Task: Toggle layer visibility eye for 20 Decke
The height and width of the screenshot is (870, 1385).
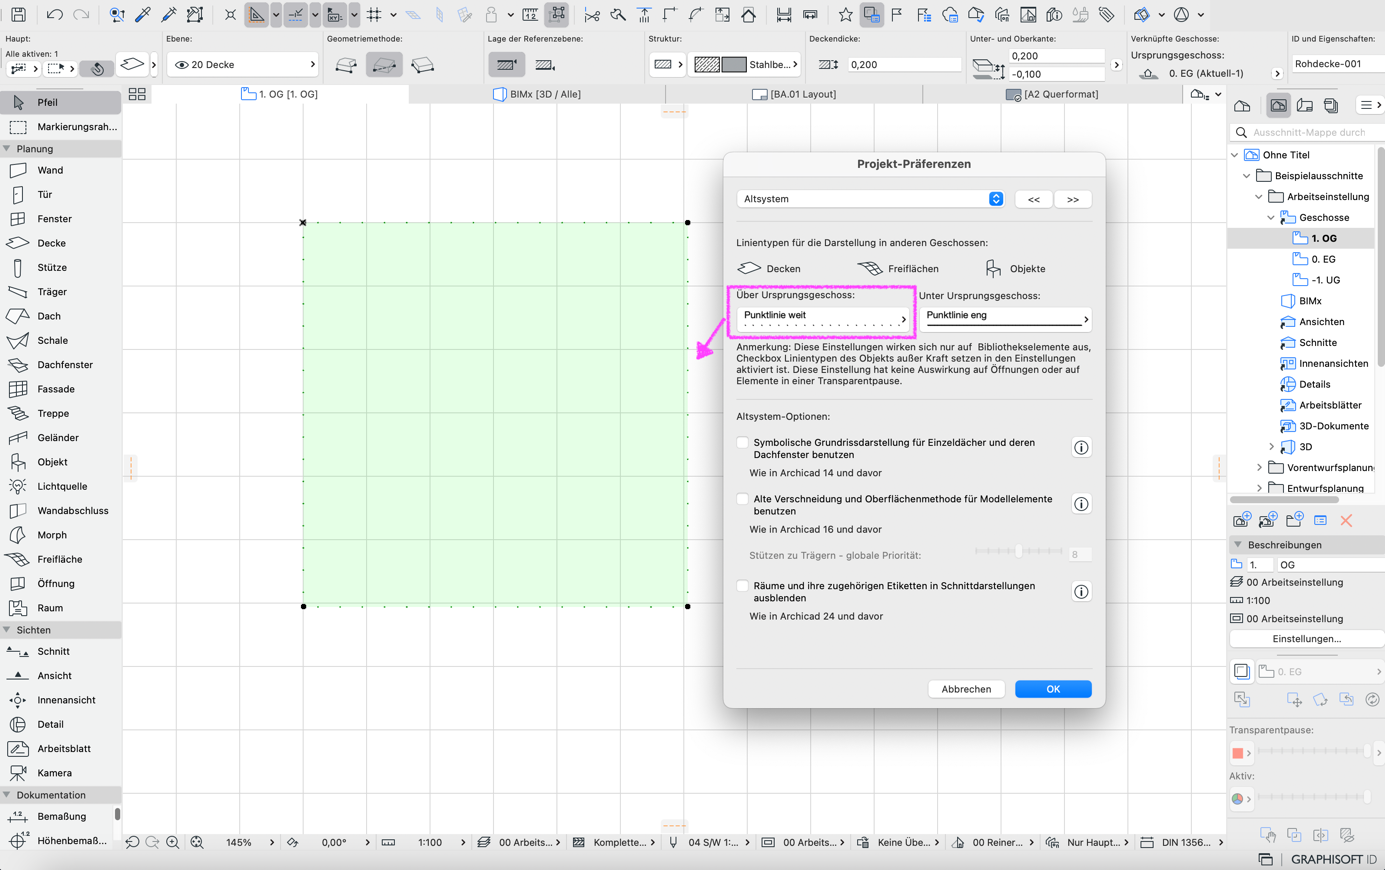Action: click(181, 65)
